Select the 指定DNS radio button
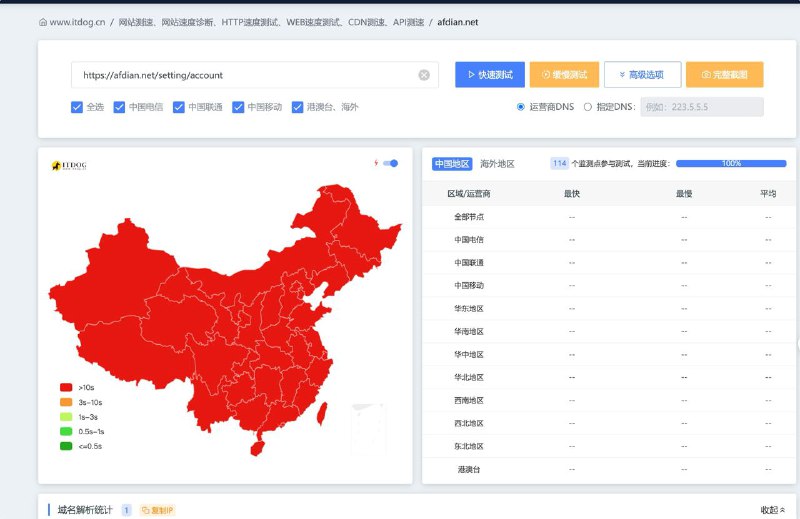This screenshot has height=519, width=800. click(x=587, y=107)
